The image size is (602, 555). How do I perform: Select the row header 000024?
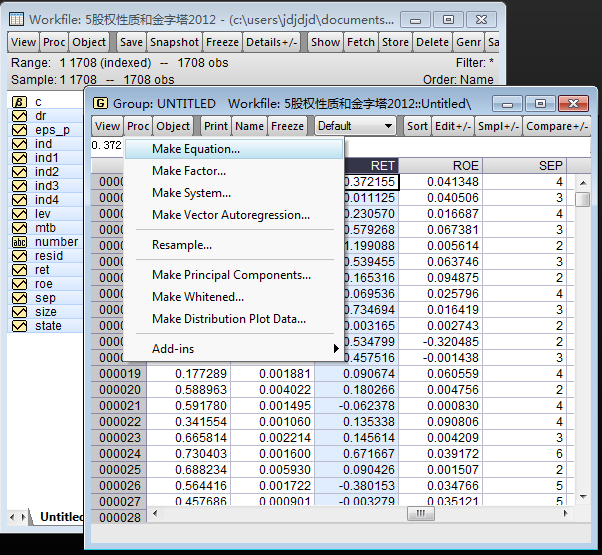(x=119, y=454)
